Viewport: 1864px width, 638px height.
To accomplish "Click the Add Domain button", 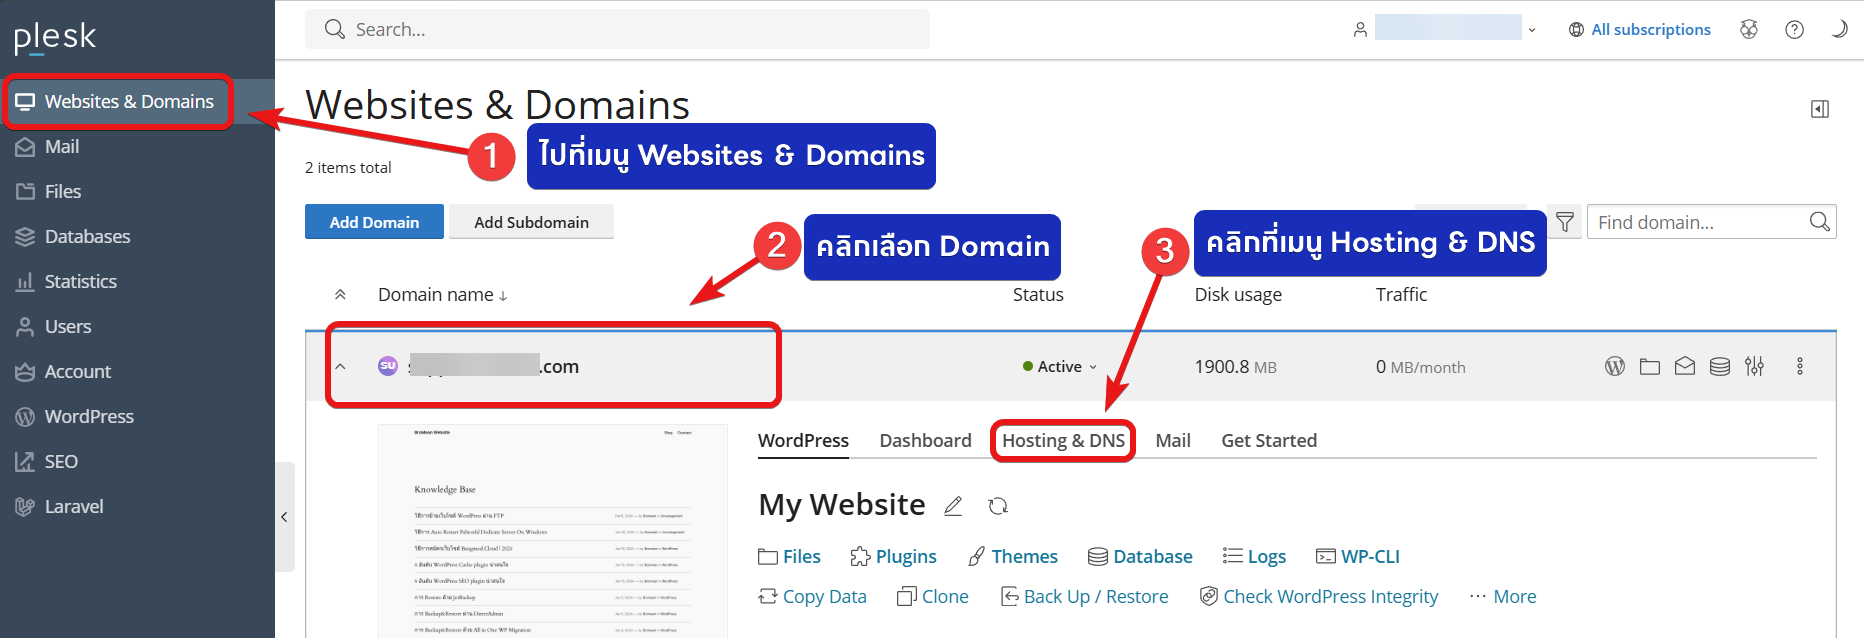I will pos(374,222).
